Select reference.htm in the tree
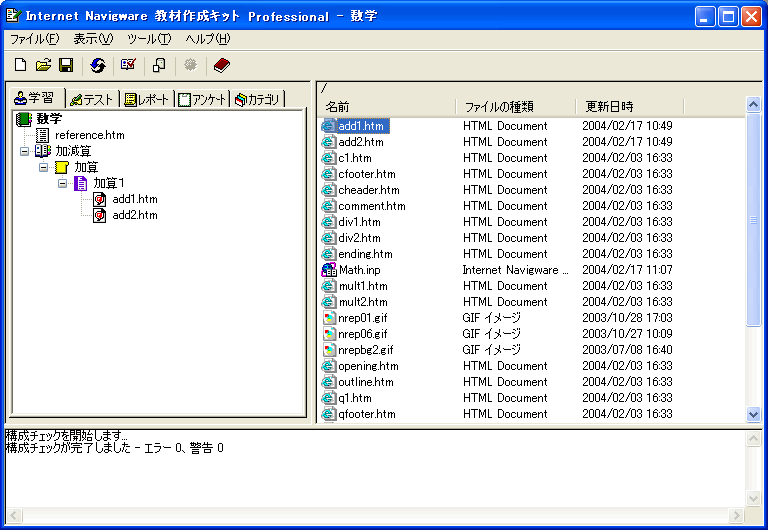This screenshot has height=530, width=768. tap(90, 135)
